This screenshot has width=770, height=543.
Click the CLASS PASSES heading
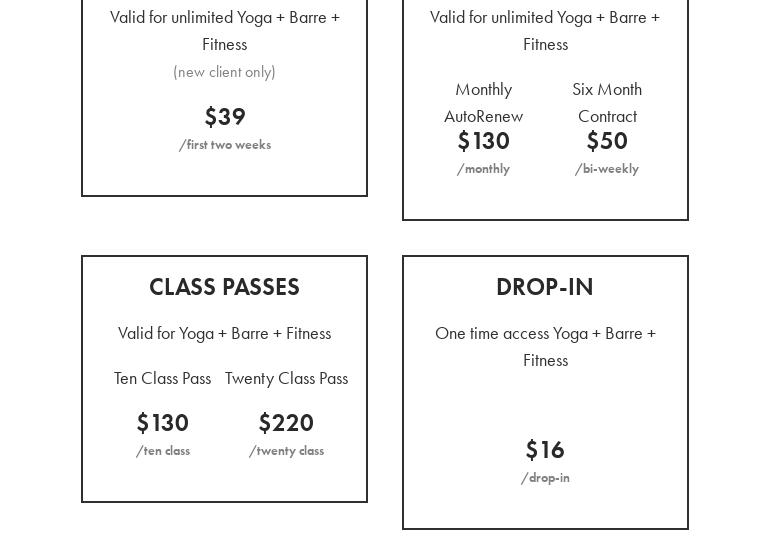pyautogui.click(x=224, y=287)
